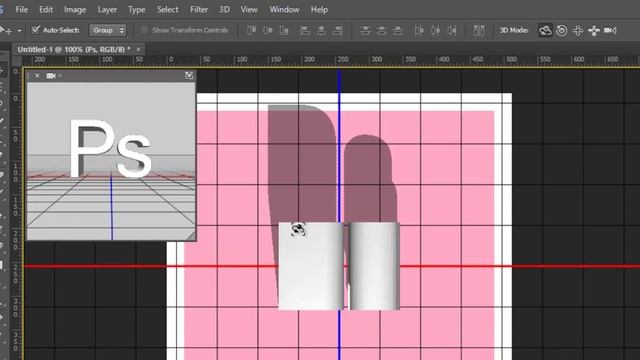Align right edges of layers

338,30
